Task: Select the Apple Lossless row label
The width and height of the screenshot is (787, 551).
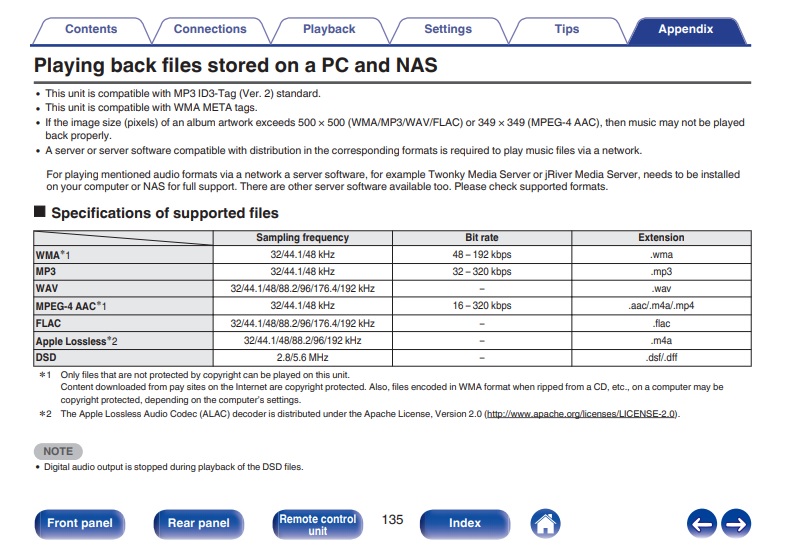Action: 123,341
